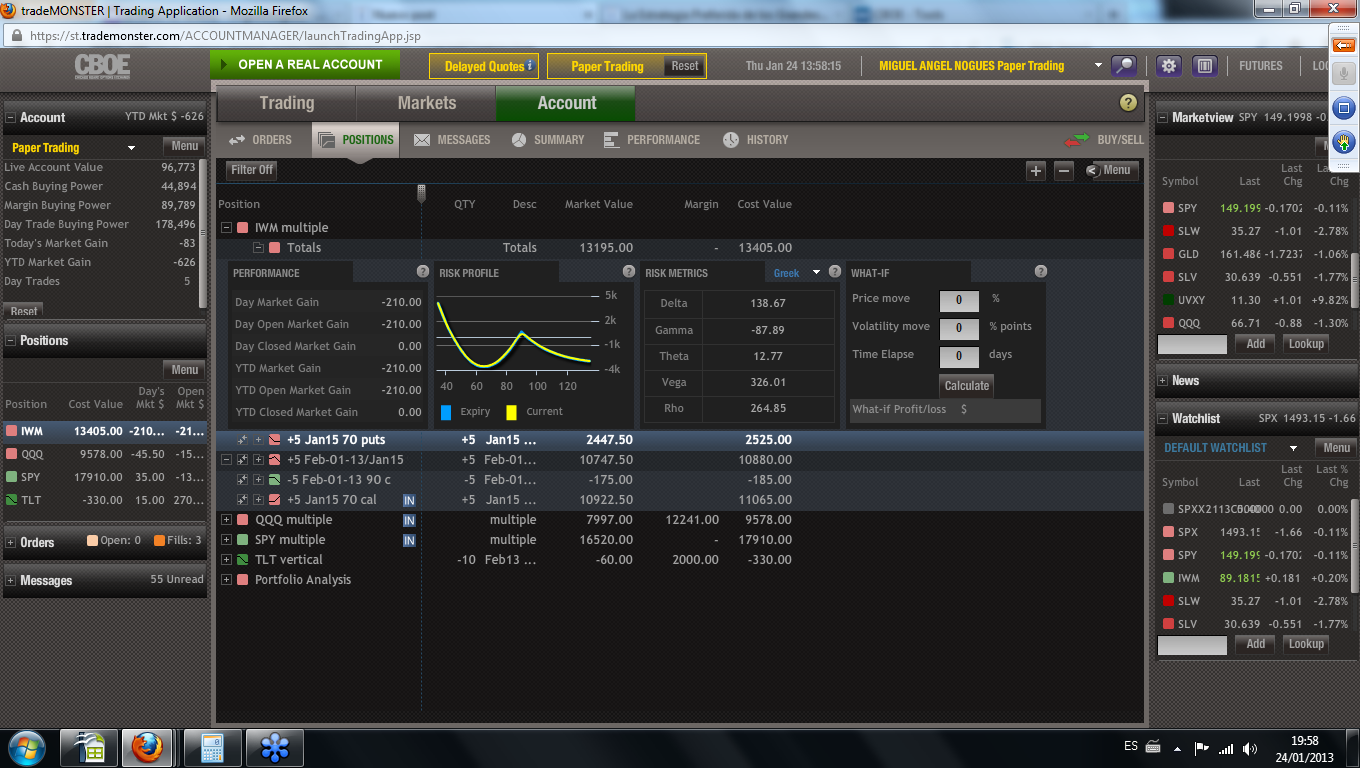This screenshot has width=1360, height=768.
Task: Switch to the Markets tab
Action: click(x=427, y=103)
